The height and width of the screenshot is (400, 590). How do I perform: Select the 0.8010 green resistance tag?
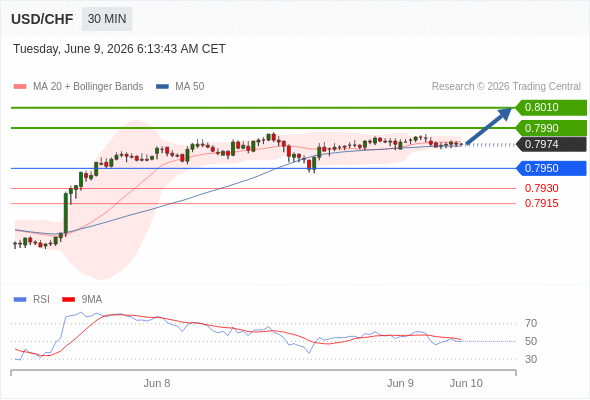551,108
